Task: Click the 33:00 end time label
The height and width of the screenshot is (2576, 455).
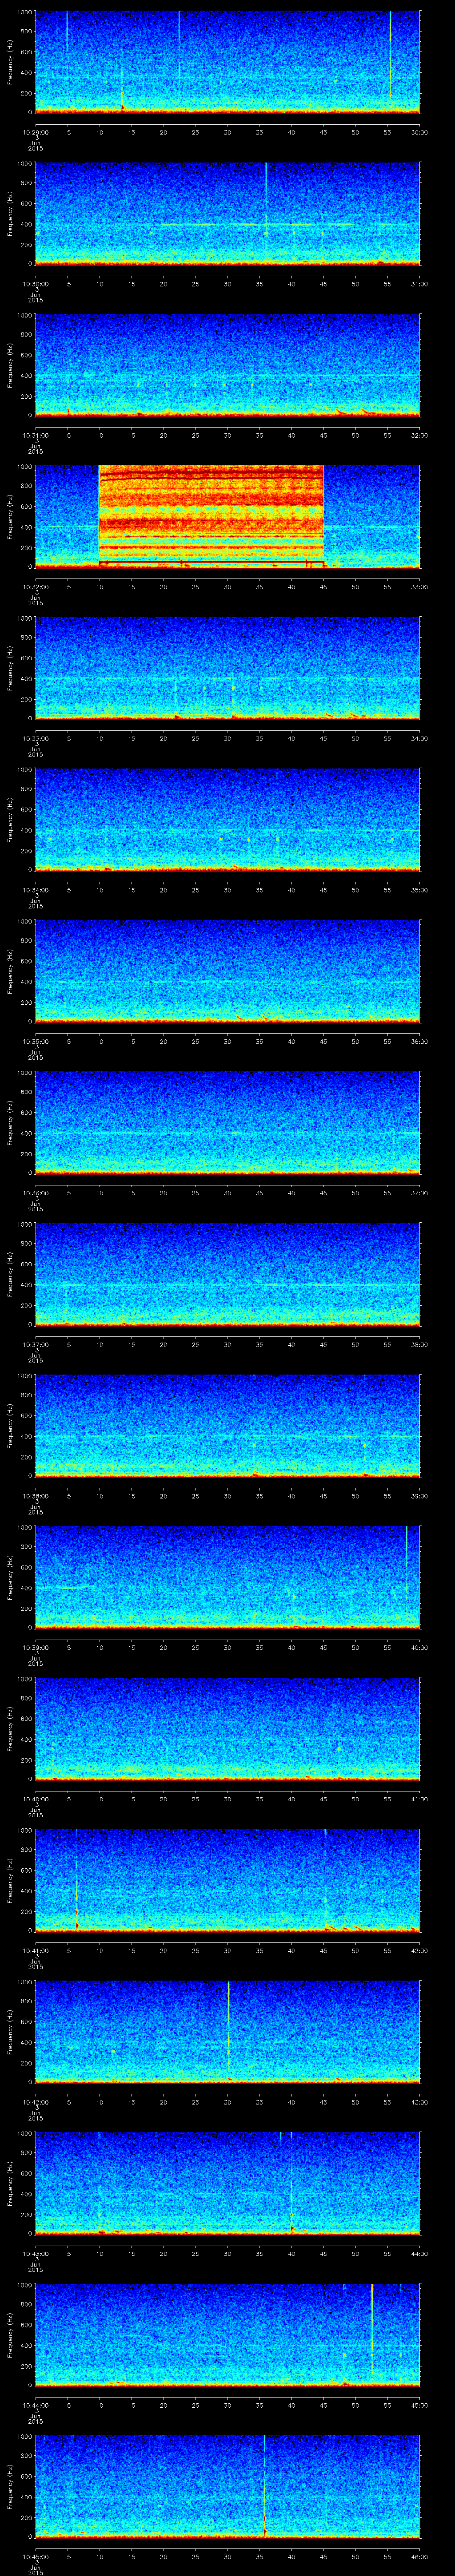Action: point(419,587)
